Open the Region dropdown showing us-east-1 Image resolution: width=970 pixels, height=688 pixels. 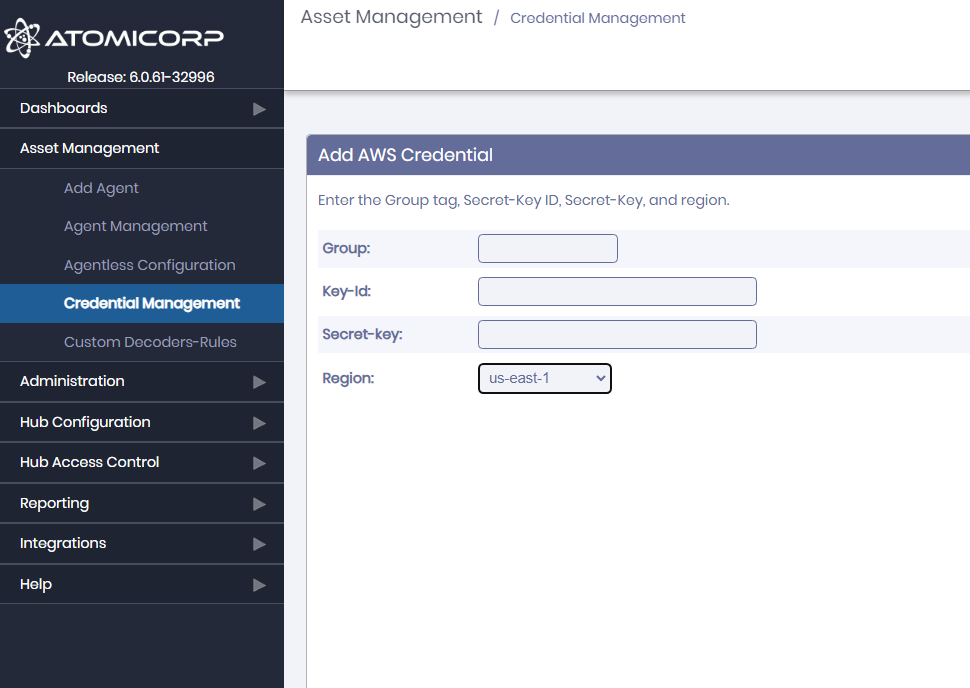tap(544, 379)
